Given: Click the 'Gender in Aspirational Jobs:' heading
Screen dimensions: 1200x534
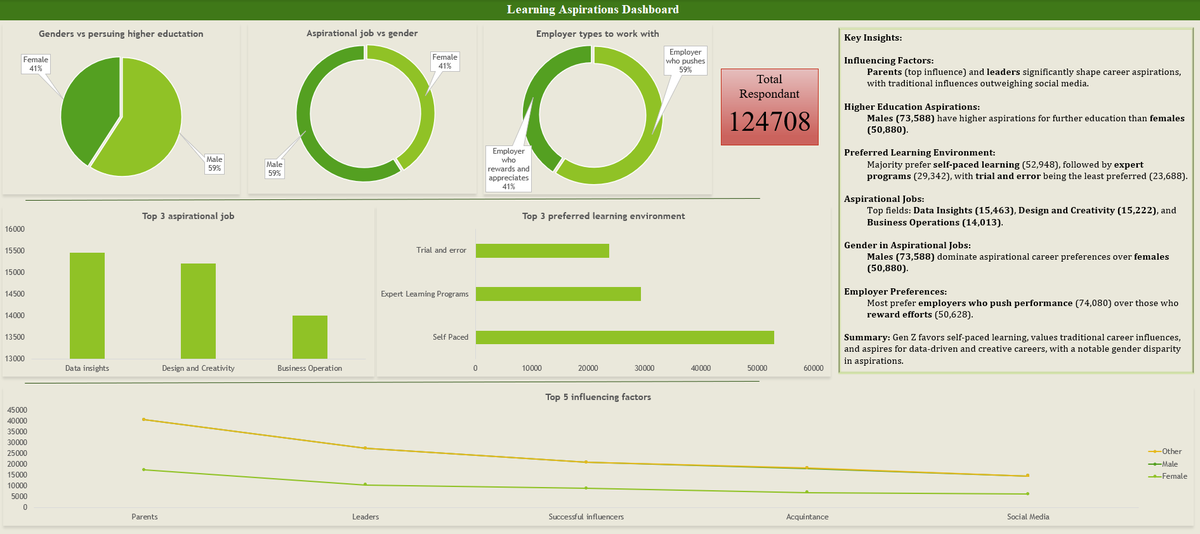Looking at the screenshot, I should click(908, 245).
